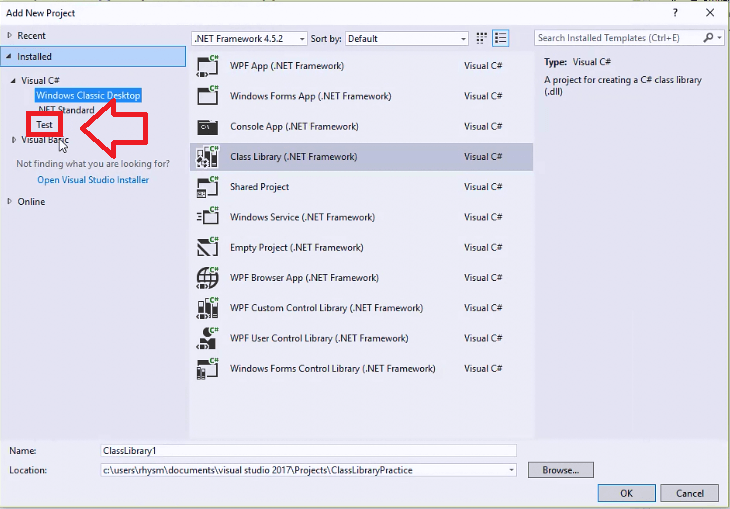Select the Test category under Visual C#
This screenshot has height=509, width=730.
44,125
